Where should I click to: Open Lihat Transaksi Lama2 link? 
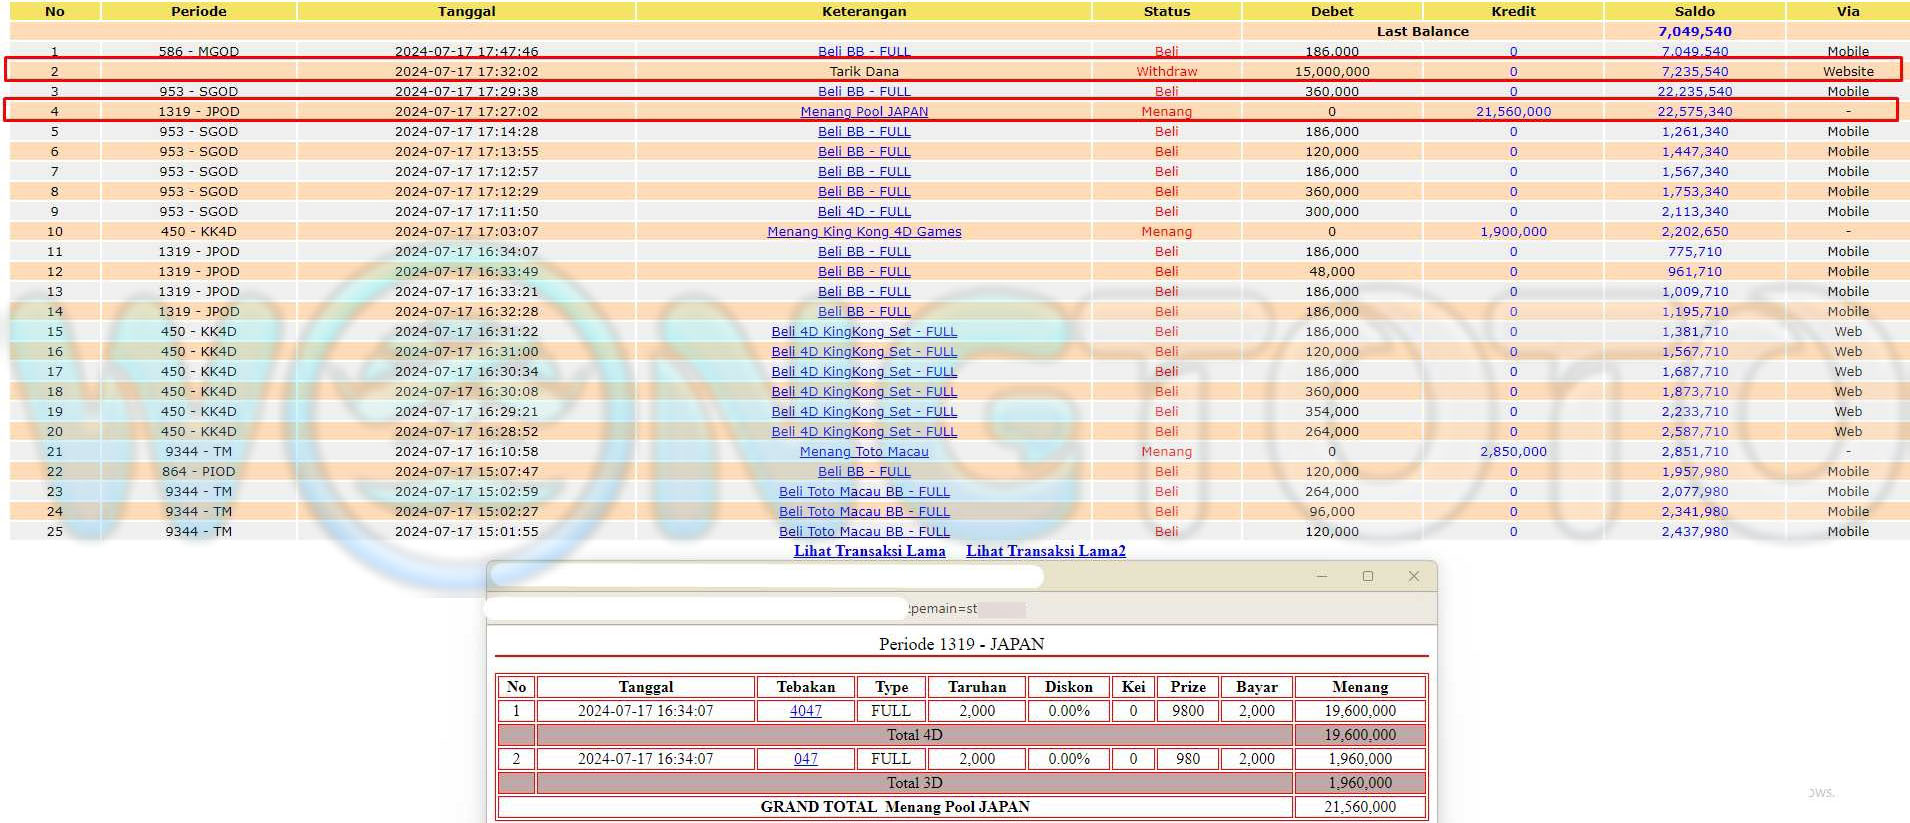tap(1045, 551)
